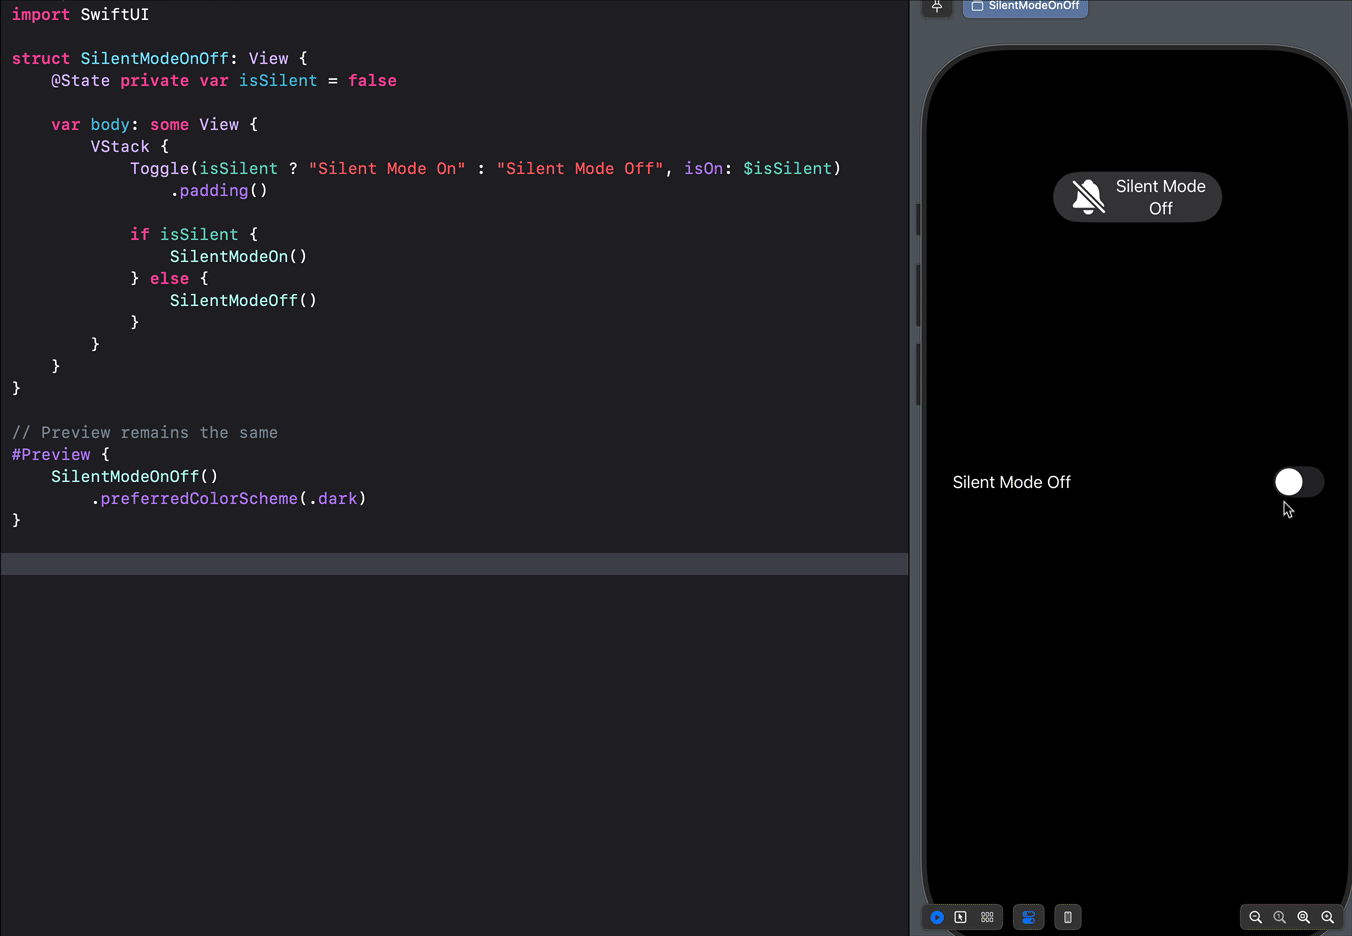Open Canvas Device Settings toggles icon

click(1028, 917)
